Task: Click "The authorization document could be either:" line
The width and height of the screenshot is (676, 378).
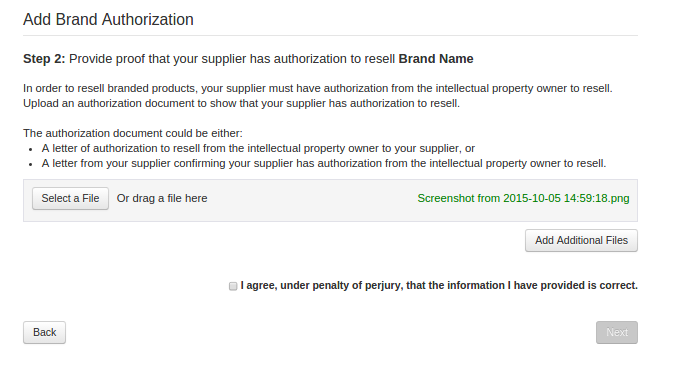Action: (133, 133)
